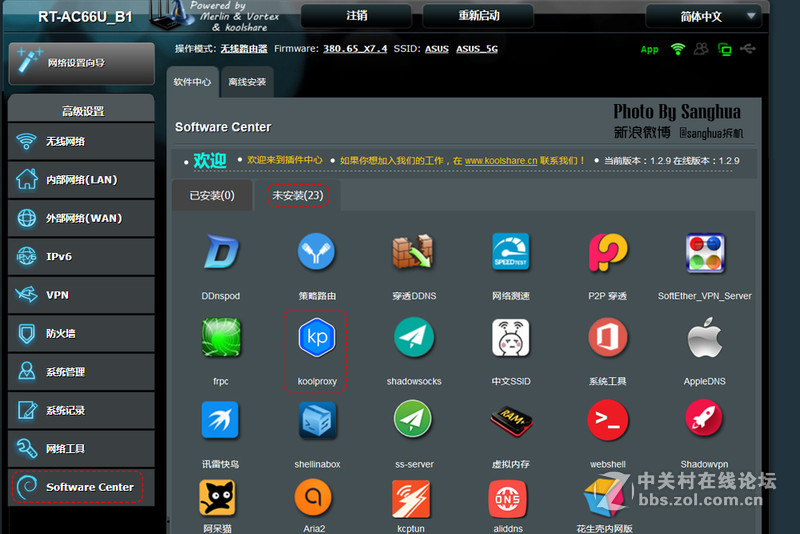Open the 网络测速 speedtest plugin

[510, 251]
